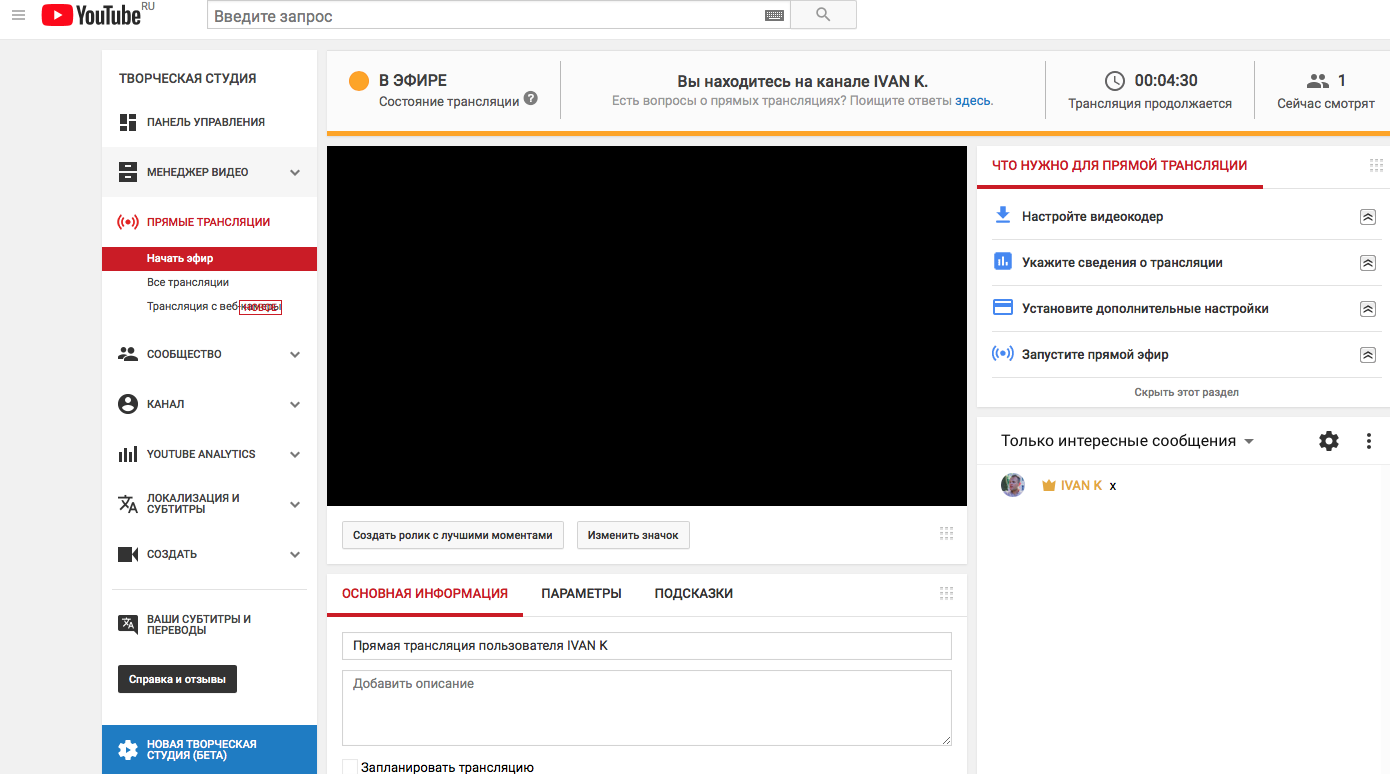Open the Только интересные сообщения dropdown
This screenshot has height=774, width=1390.
[x=1128, y=441]
